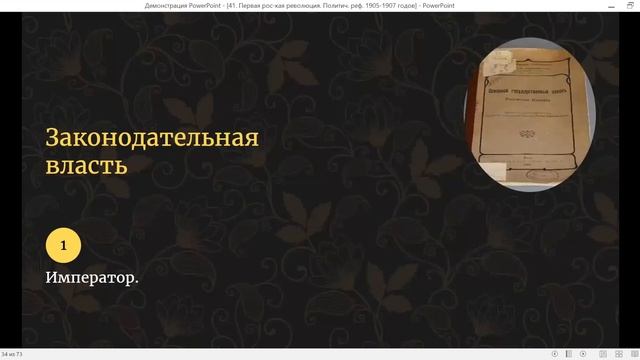Switch to Normal view from the status bar
The width and height of the screenshot is (640, 360).
[603, 354]
